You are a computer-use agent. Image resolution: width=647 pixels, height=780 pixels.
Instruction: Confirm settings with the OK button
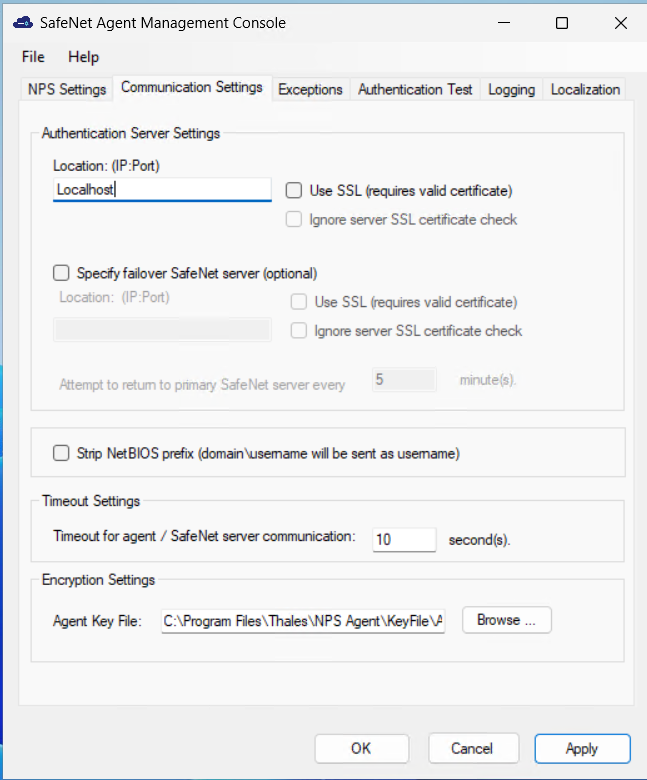[362, 749]
